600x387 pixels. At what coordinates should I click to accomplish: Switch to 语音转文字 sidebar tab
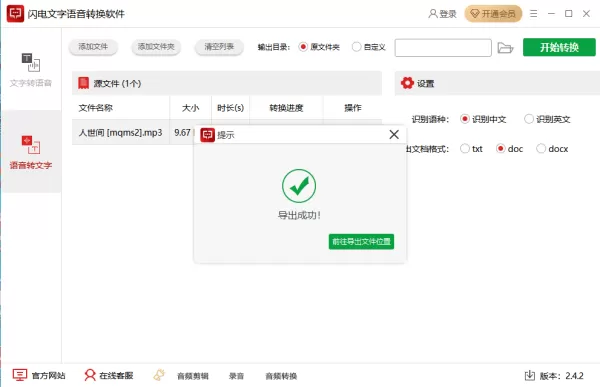(x=31, y=152)
